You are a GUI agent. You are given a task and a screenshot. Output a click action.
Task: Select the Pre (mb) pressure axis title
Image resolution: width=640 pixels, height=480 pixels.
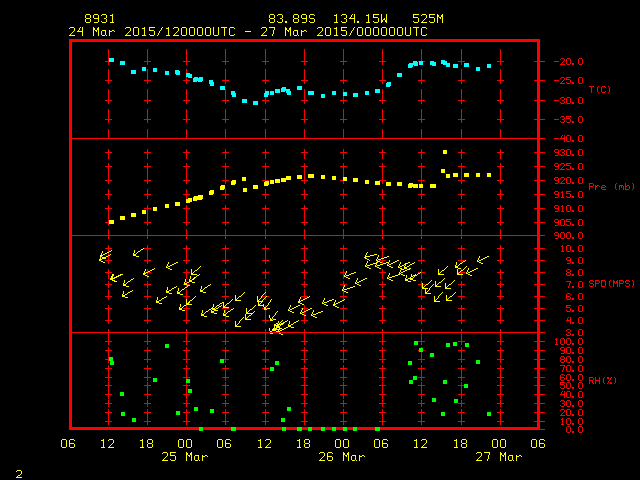pyautogui.click(x=611, y=187)
